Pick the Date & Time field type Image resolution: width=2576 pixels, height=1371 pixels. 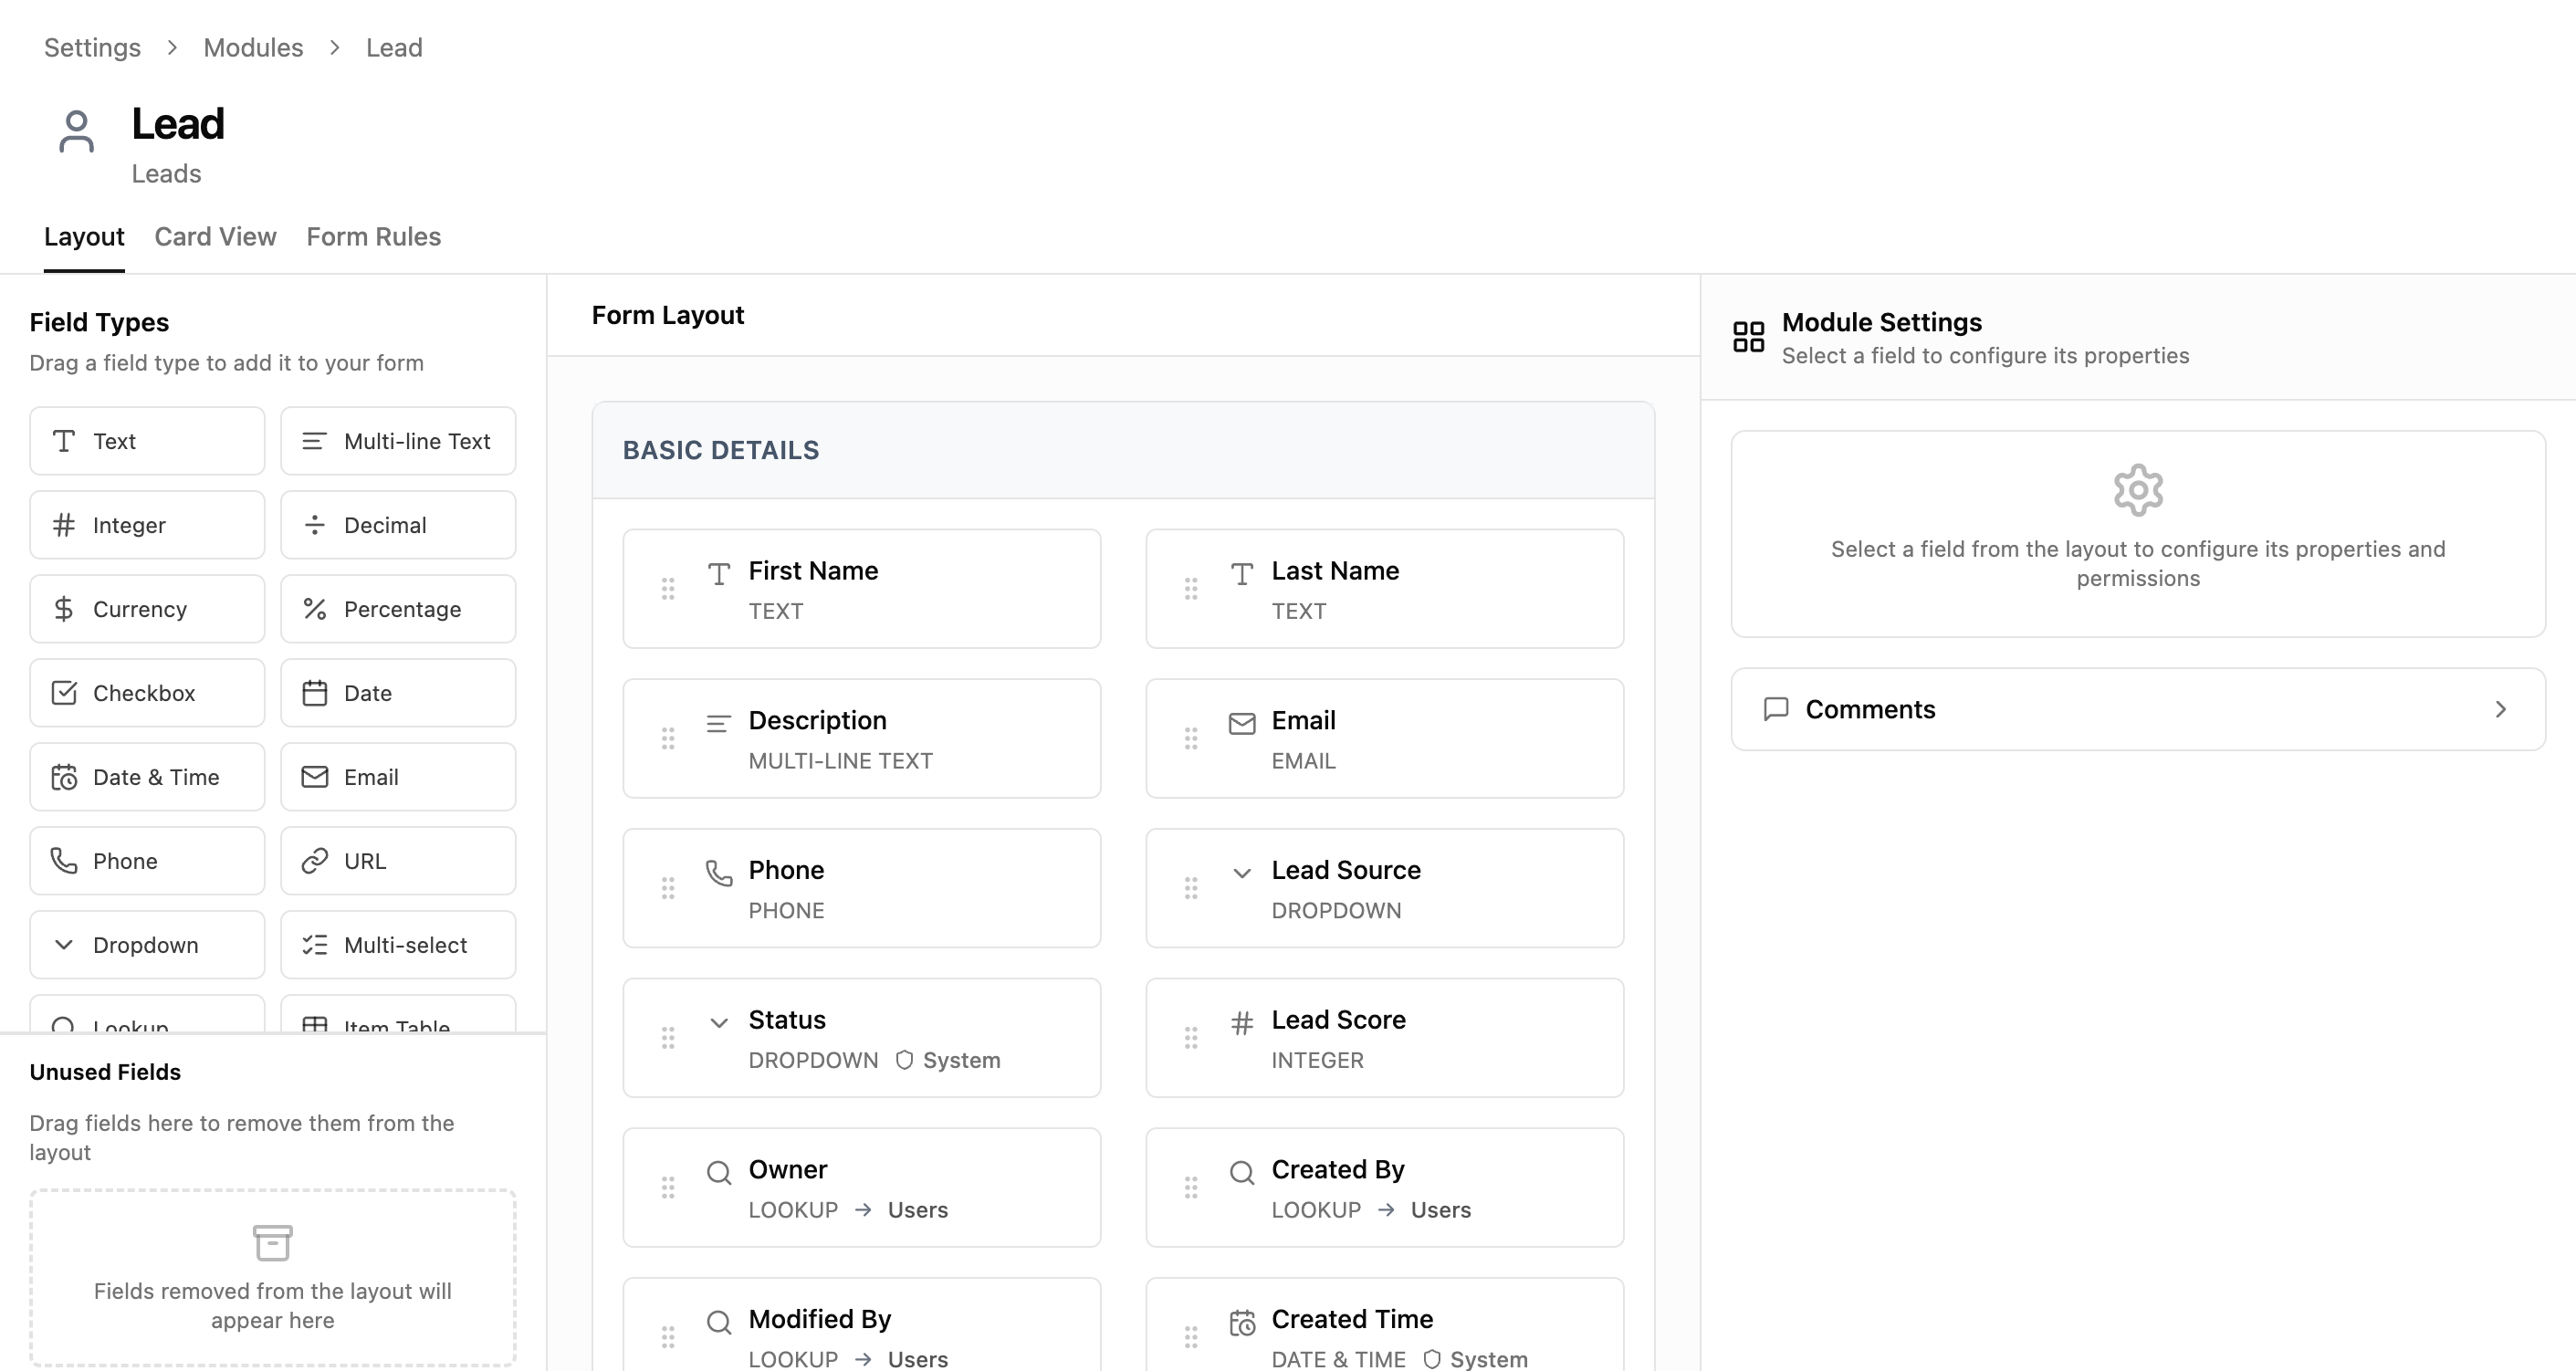tap(147, 777)
